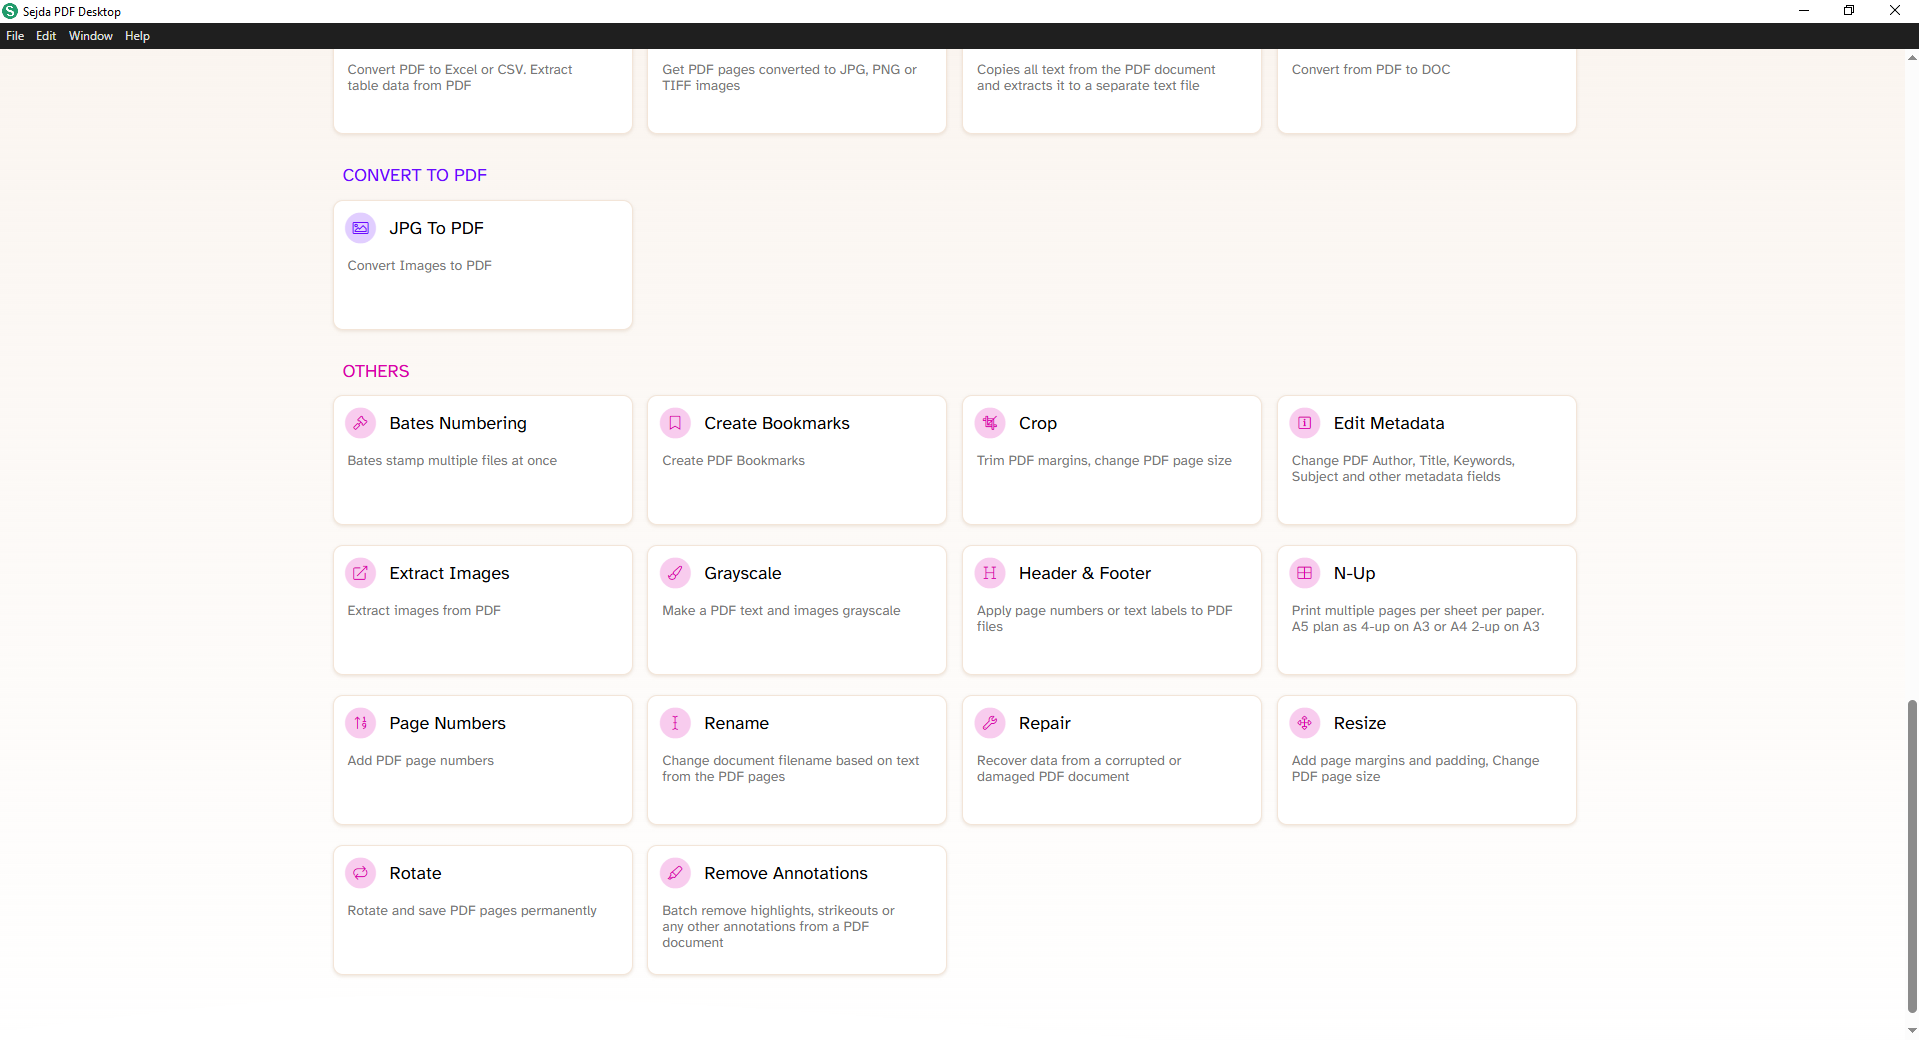Screen dimensions: 1919x1040
Task: Click the Grayscale brush icon
Action: coord(675,573)
